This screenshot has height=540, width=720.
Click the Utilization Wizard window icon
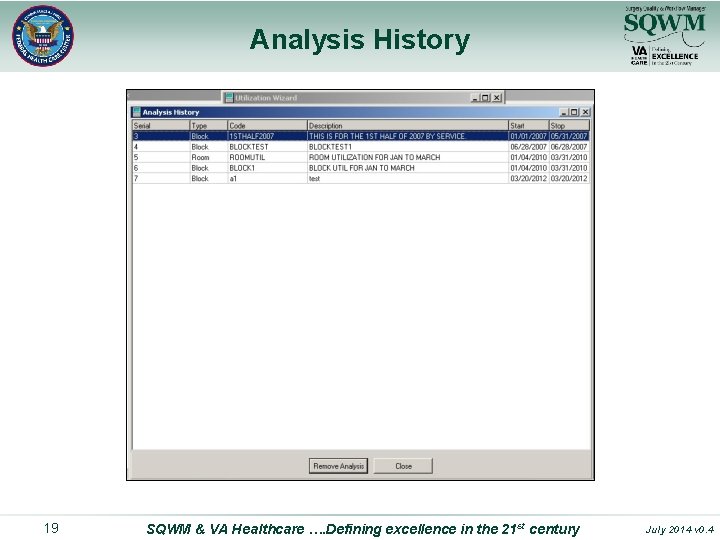pyautogui.click(x=229, y=97)
